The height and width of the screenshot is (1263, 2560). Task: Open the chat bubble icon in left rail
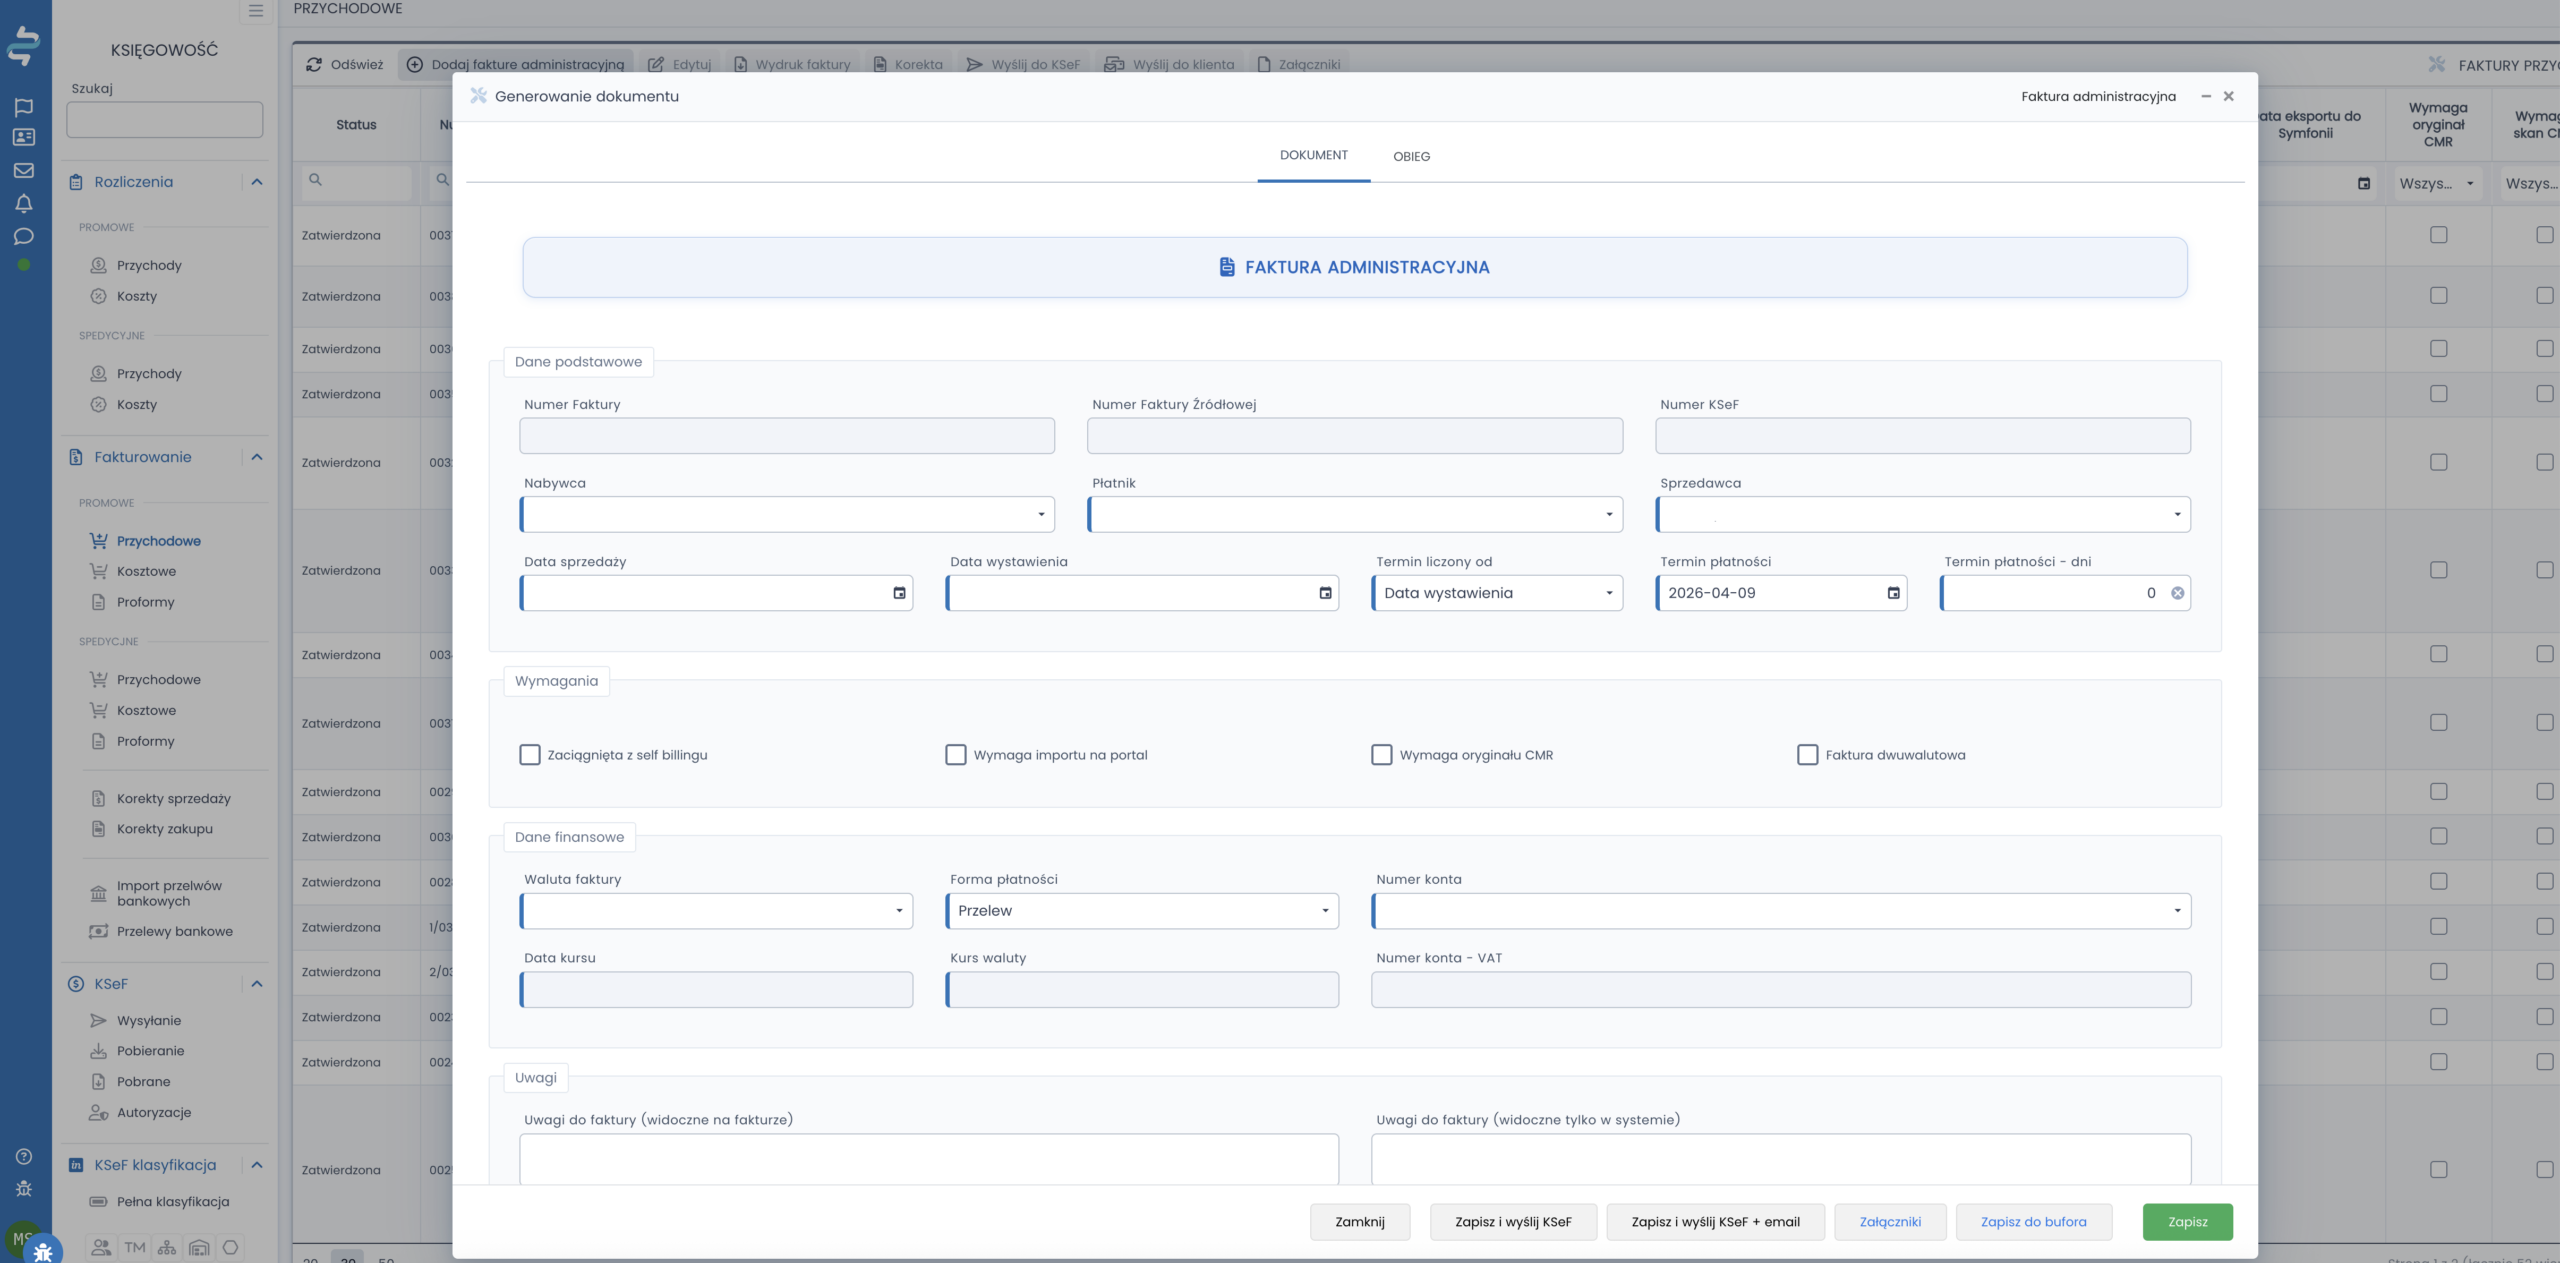[x=24, y=237]
